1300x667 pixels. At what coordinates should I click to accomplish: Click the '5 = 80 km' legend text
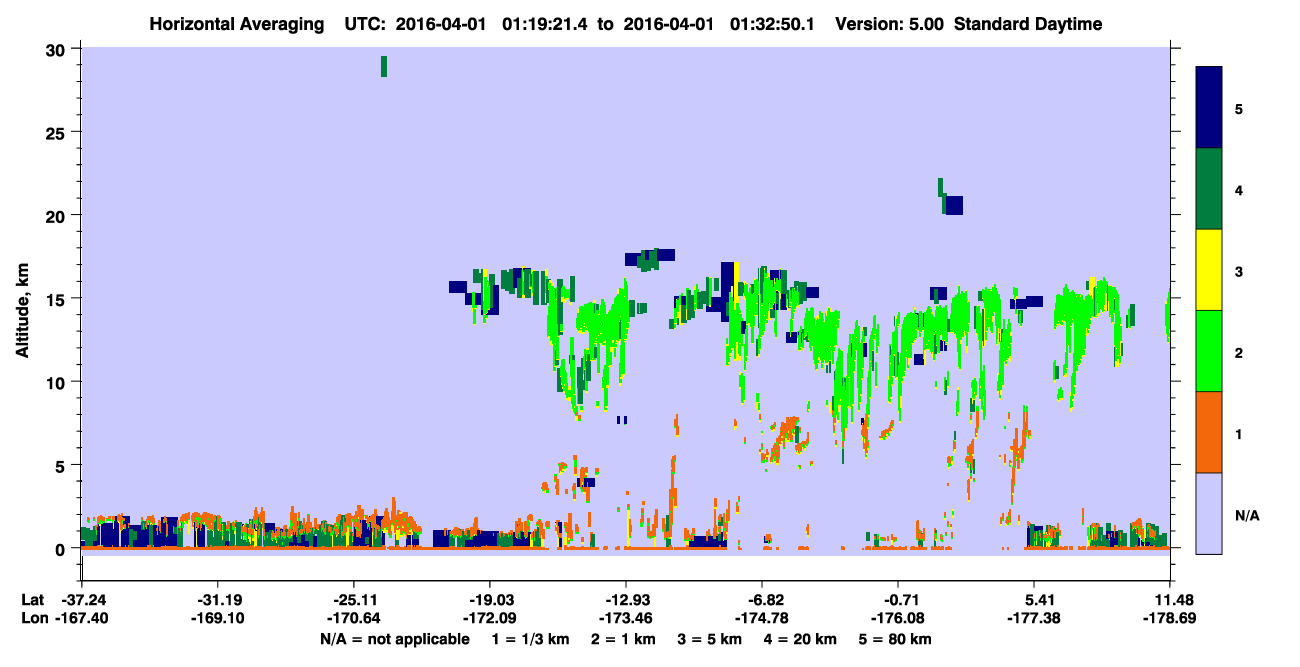point(896,639)
